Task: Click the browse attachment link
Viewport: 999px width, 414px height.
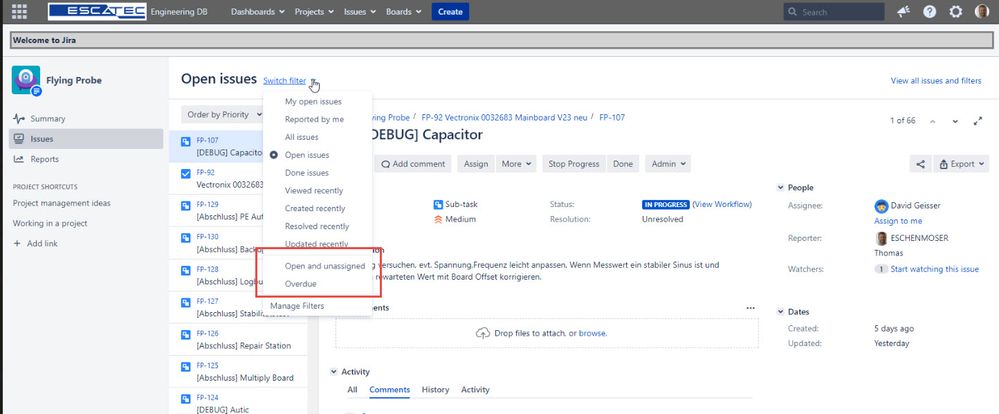Action: click(x=592, y=333)
